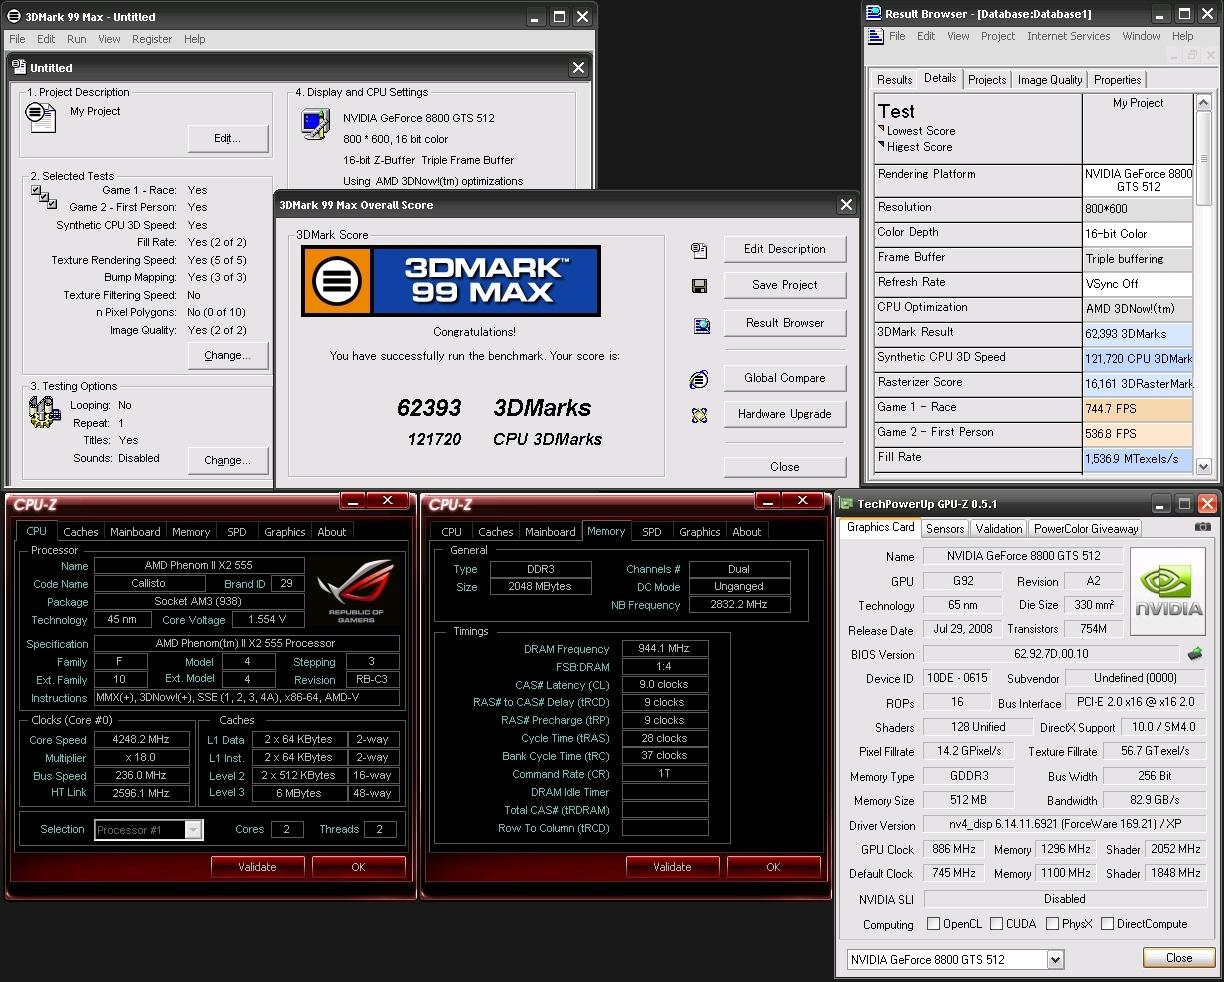The image size is (1224, 982).
Task: Switch to the Image Quality tab
Action: (x=1050, y=80)
